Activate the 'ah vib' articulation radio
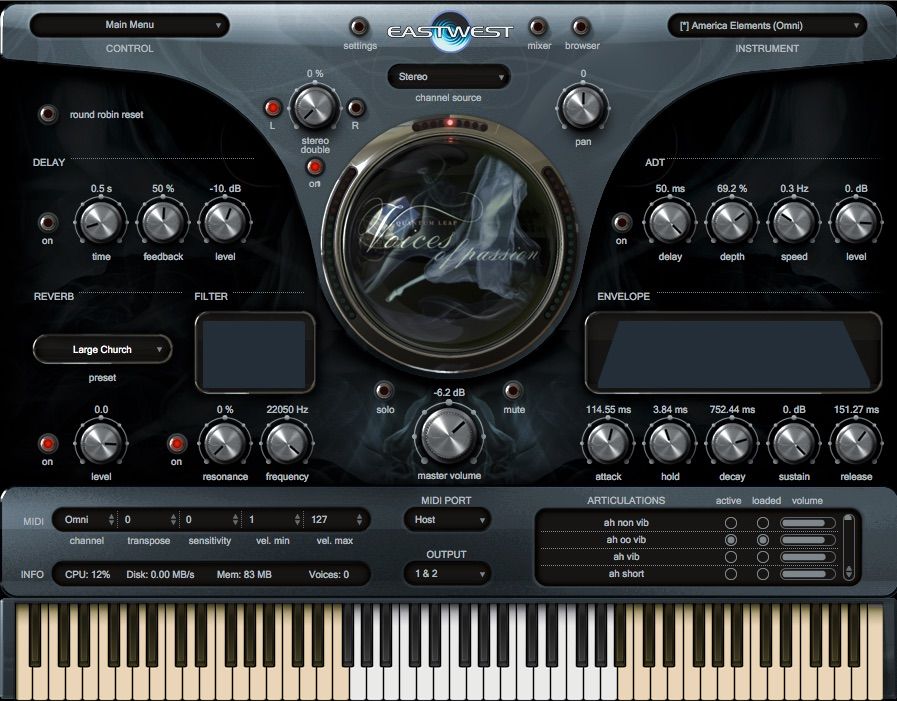The height and width of the screenshot is (701, 897). pos(731,557)
